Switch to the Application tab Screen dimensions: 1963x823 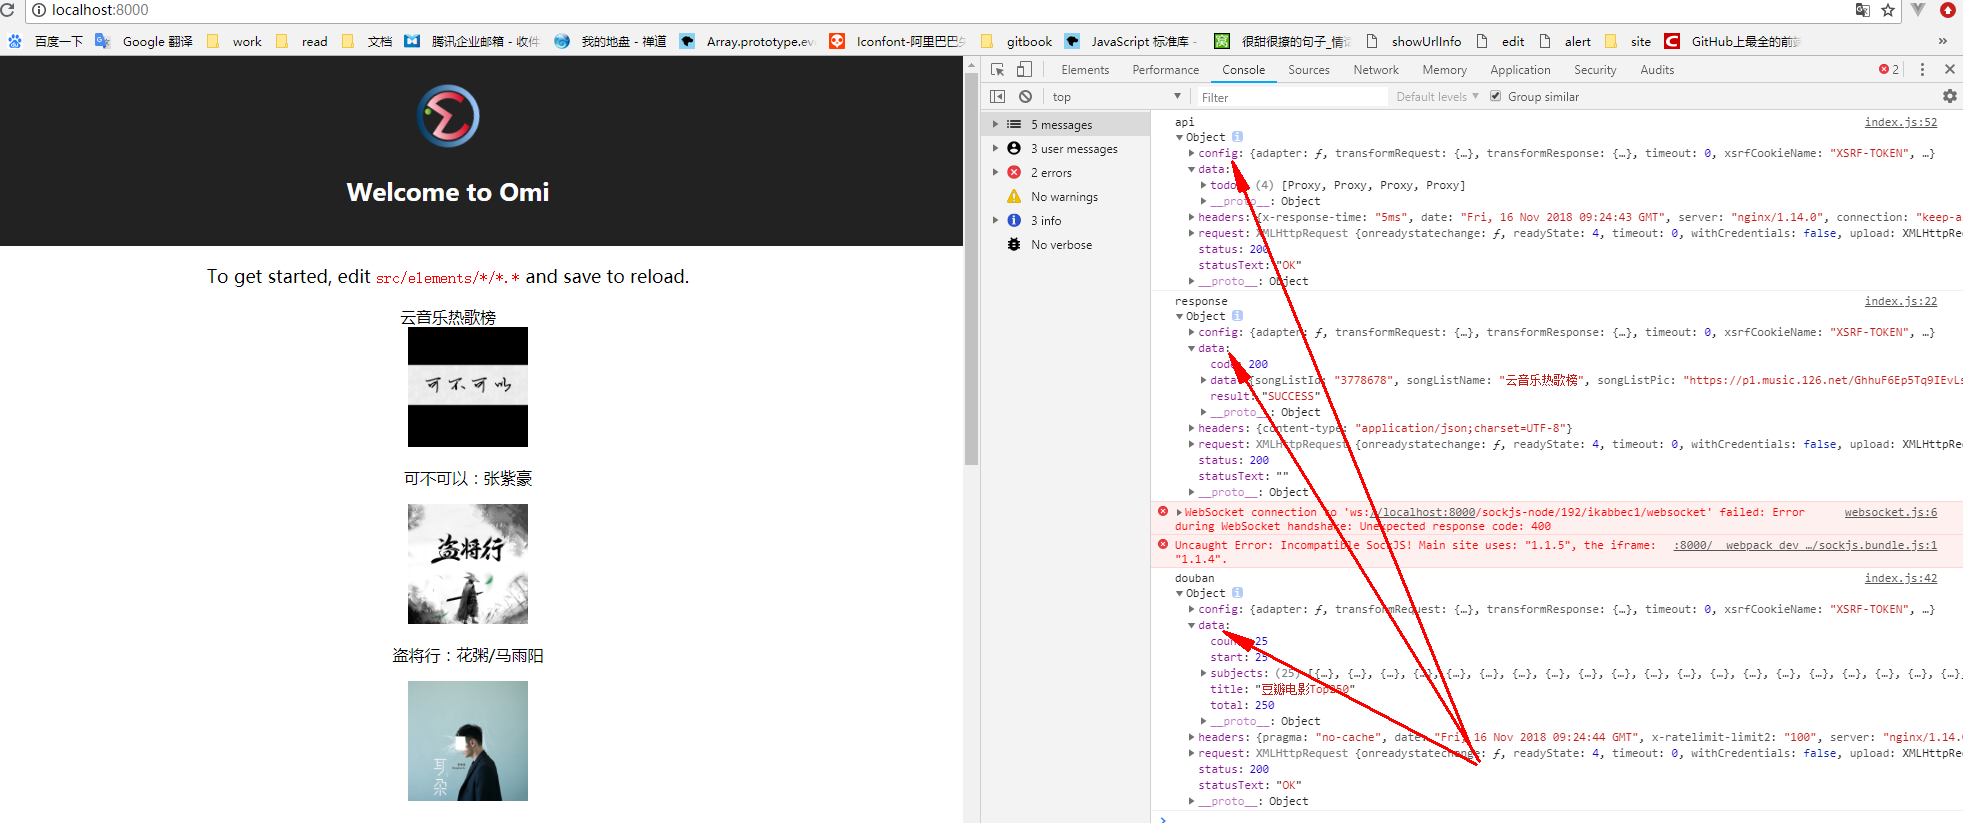[x=1520, y=69]
